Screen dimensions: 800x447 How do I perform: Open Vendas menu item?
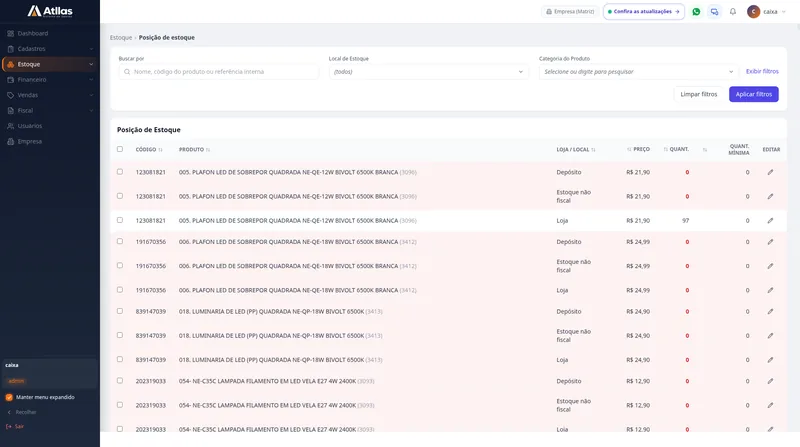pyautogui.click(x=50, y=95)
